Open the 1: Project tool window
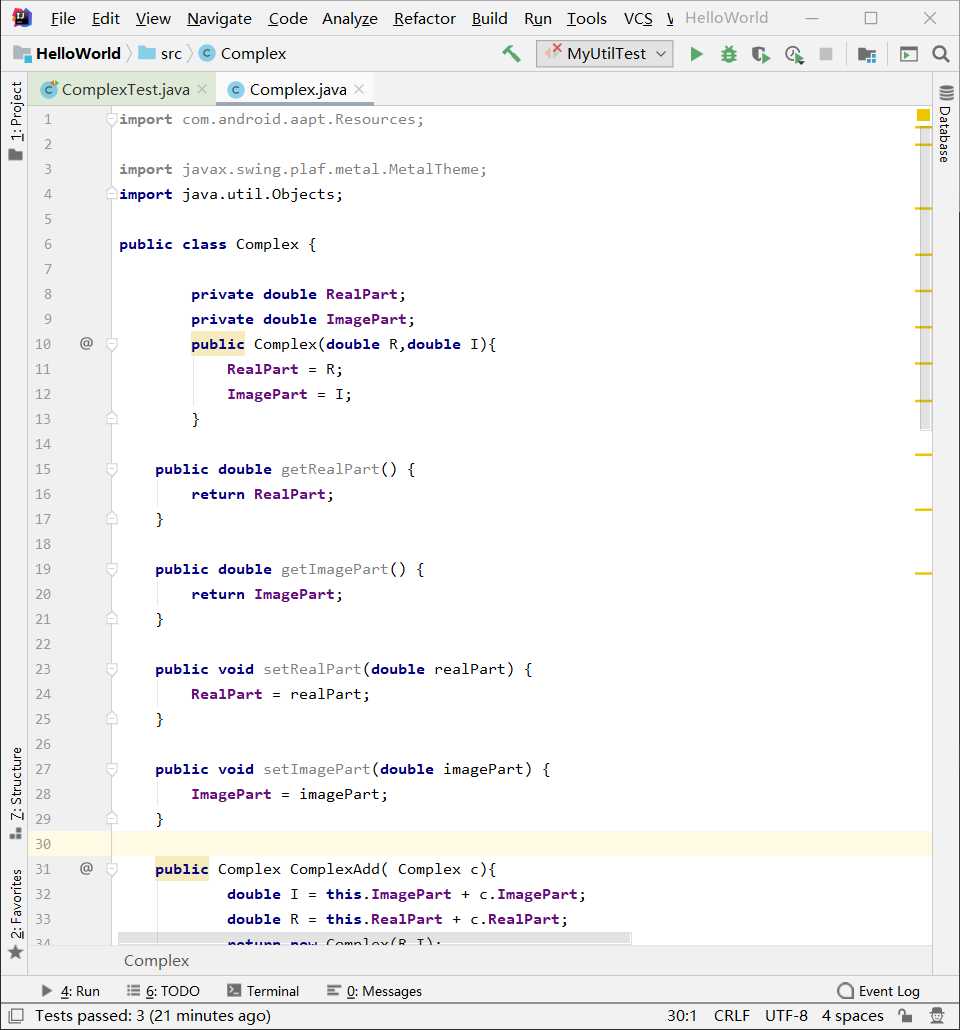This screenshot has height=1030, width=960. (x=16, y=122)
